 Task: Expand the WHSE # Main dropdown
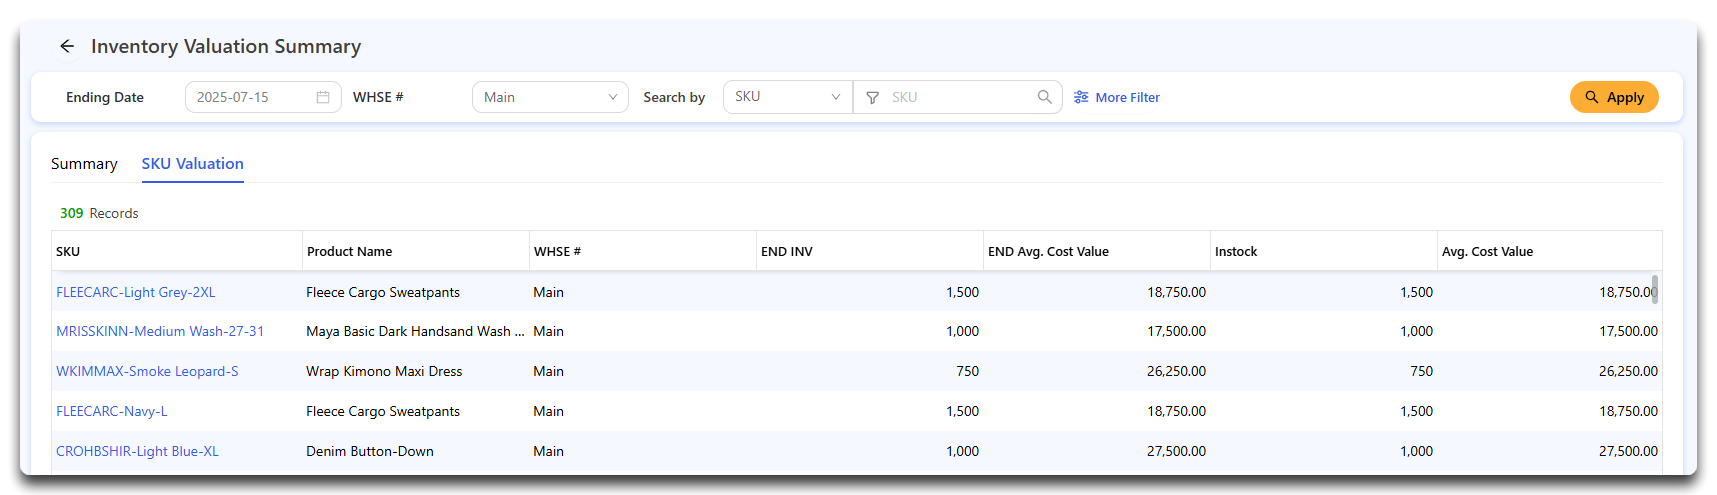550,97
